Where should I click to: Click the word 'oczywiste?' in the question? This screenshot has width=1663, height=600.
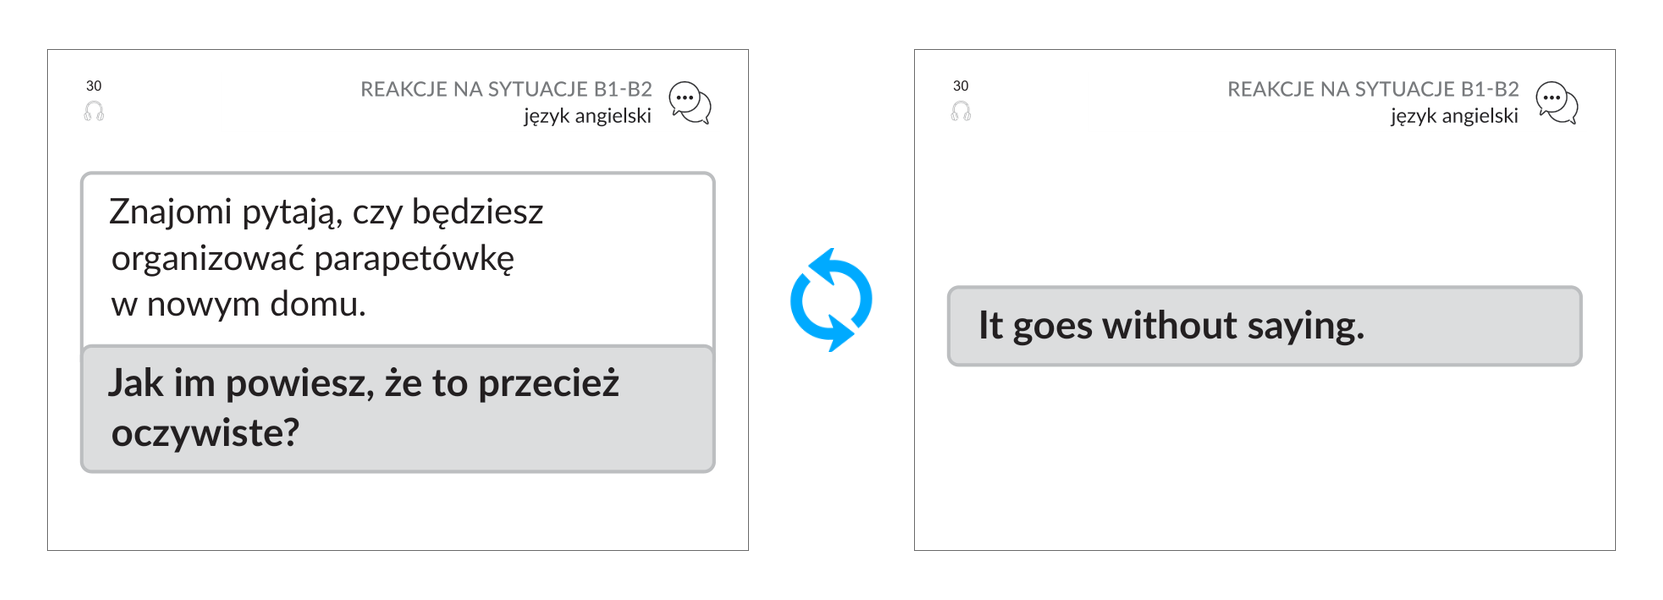205,433
